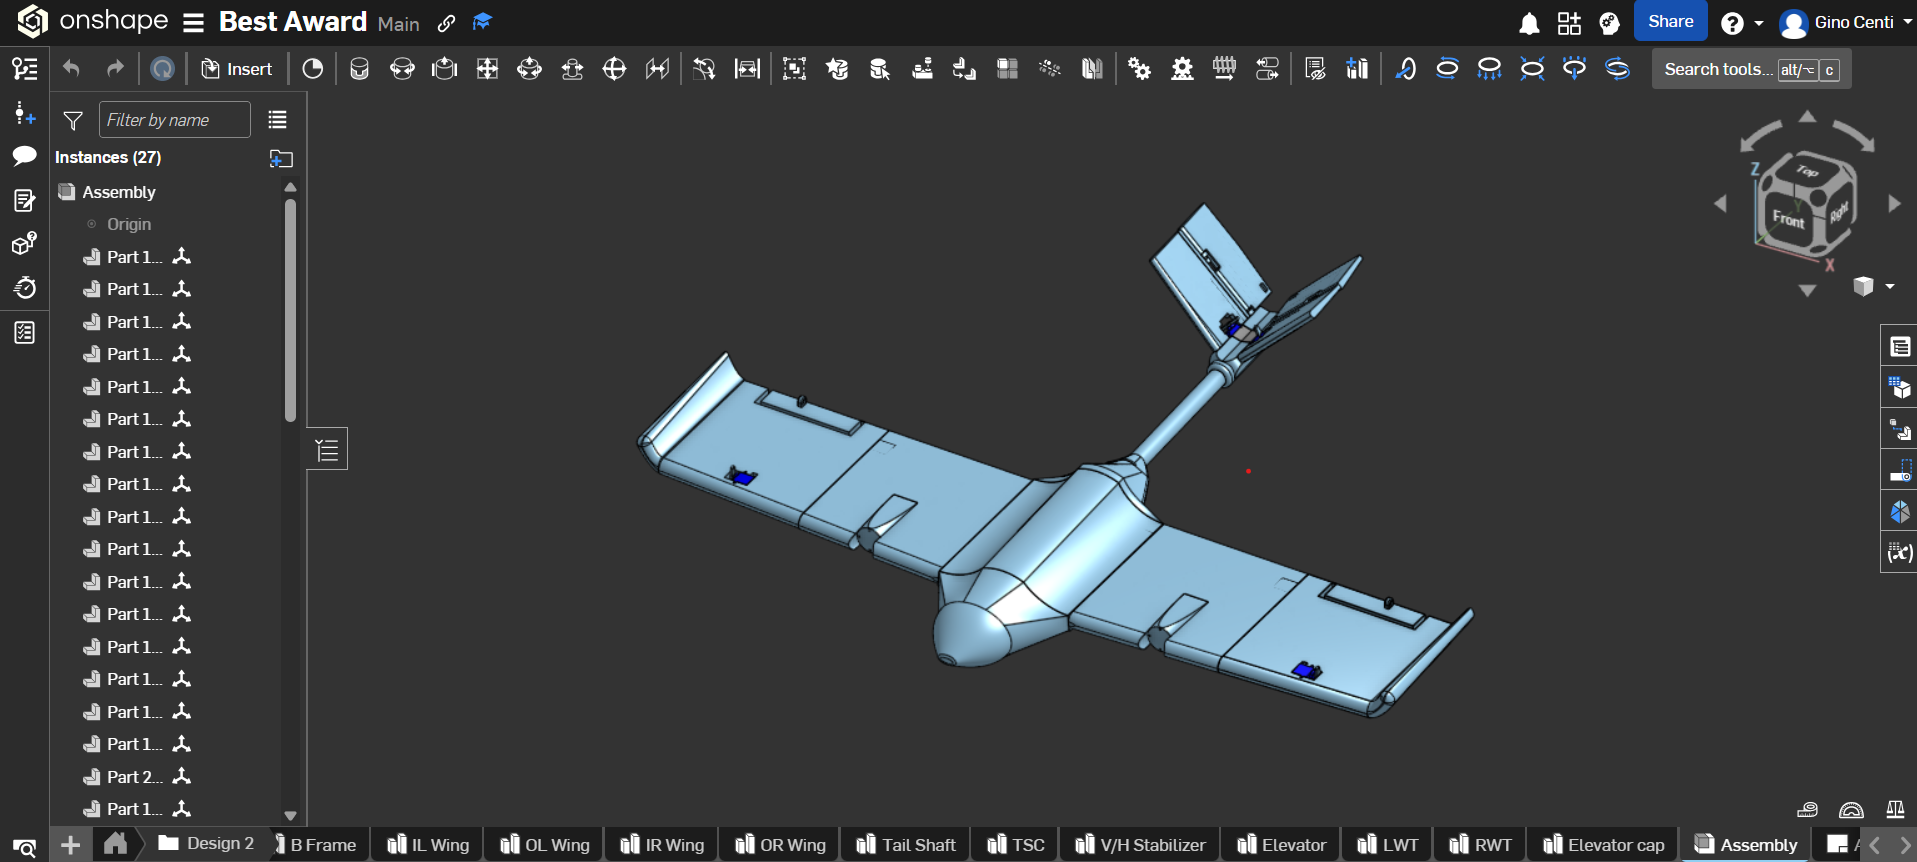This screenshot has height=862, width=1917.
Task: Rotate view using right arrow of cube
Action: [1894, 203]
